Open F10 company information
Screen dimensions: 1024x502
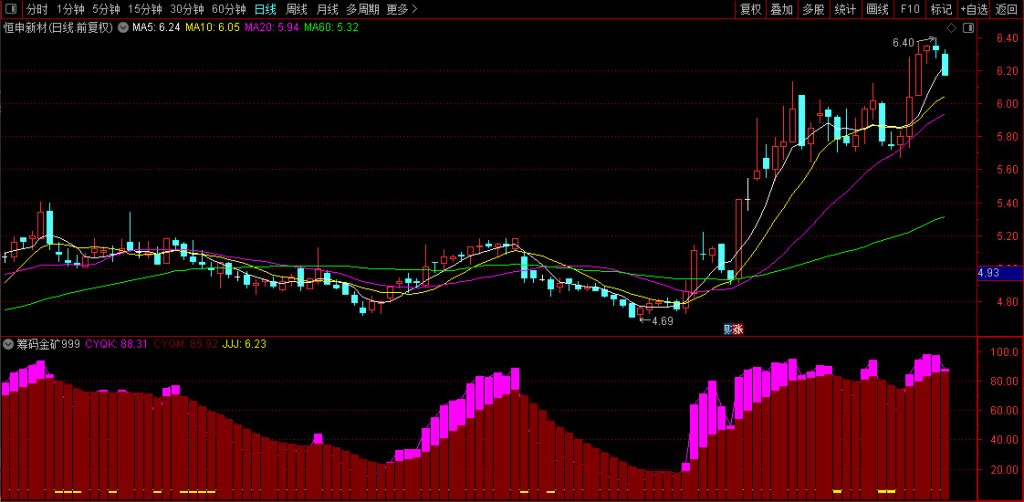click(x=909, y=9)
